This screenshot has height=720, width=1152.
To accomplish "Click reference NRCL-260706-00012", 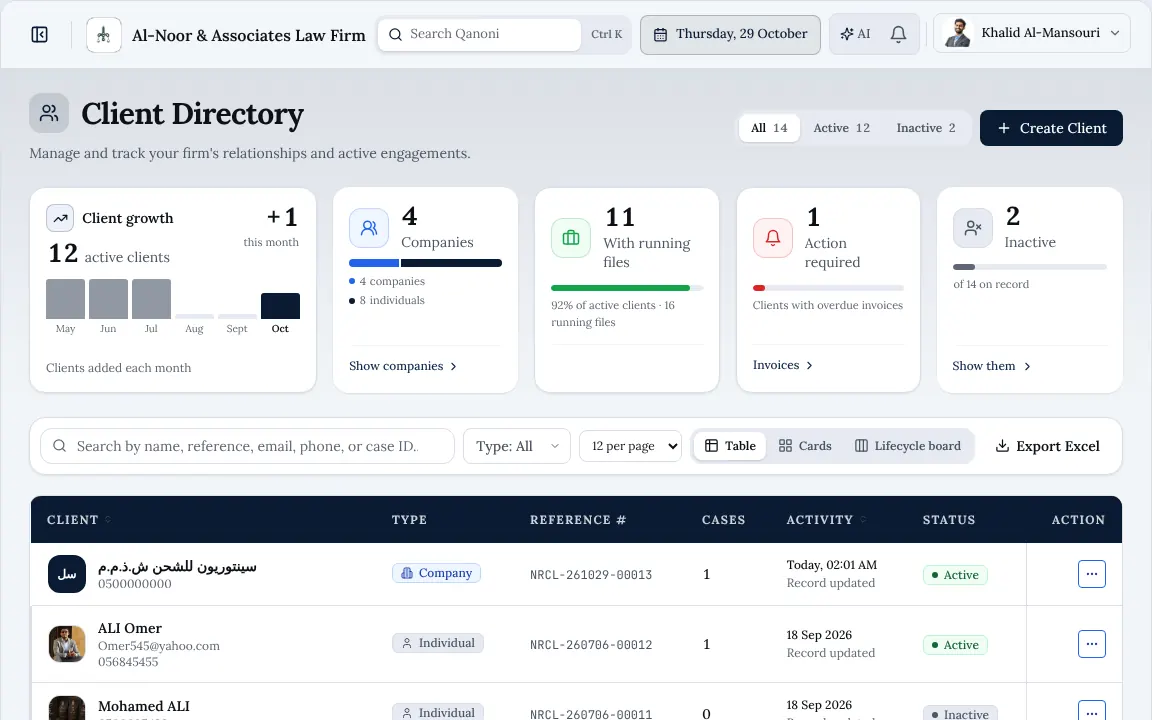I will [591, 644].
